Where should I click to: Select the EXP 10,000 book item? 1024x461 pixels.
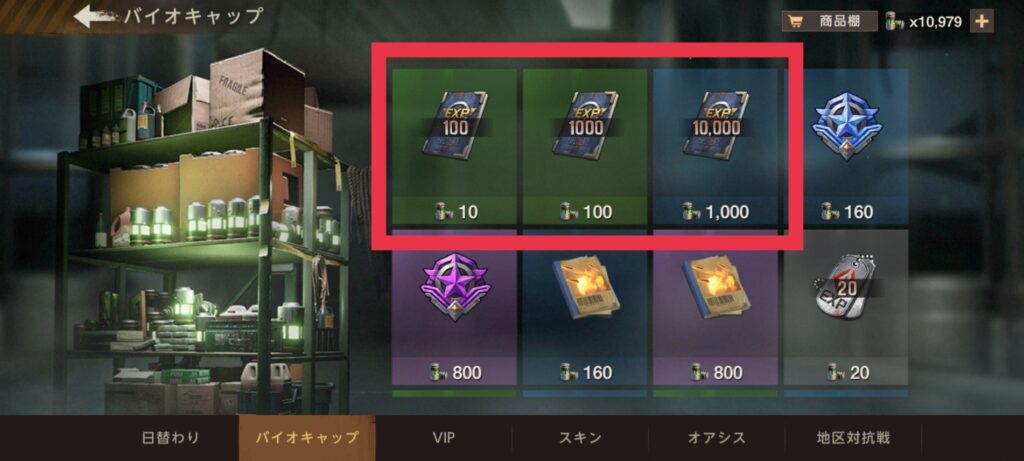[x=715, y=146]
